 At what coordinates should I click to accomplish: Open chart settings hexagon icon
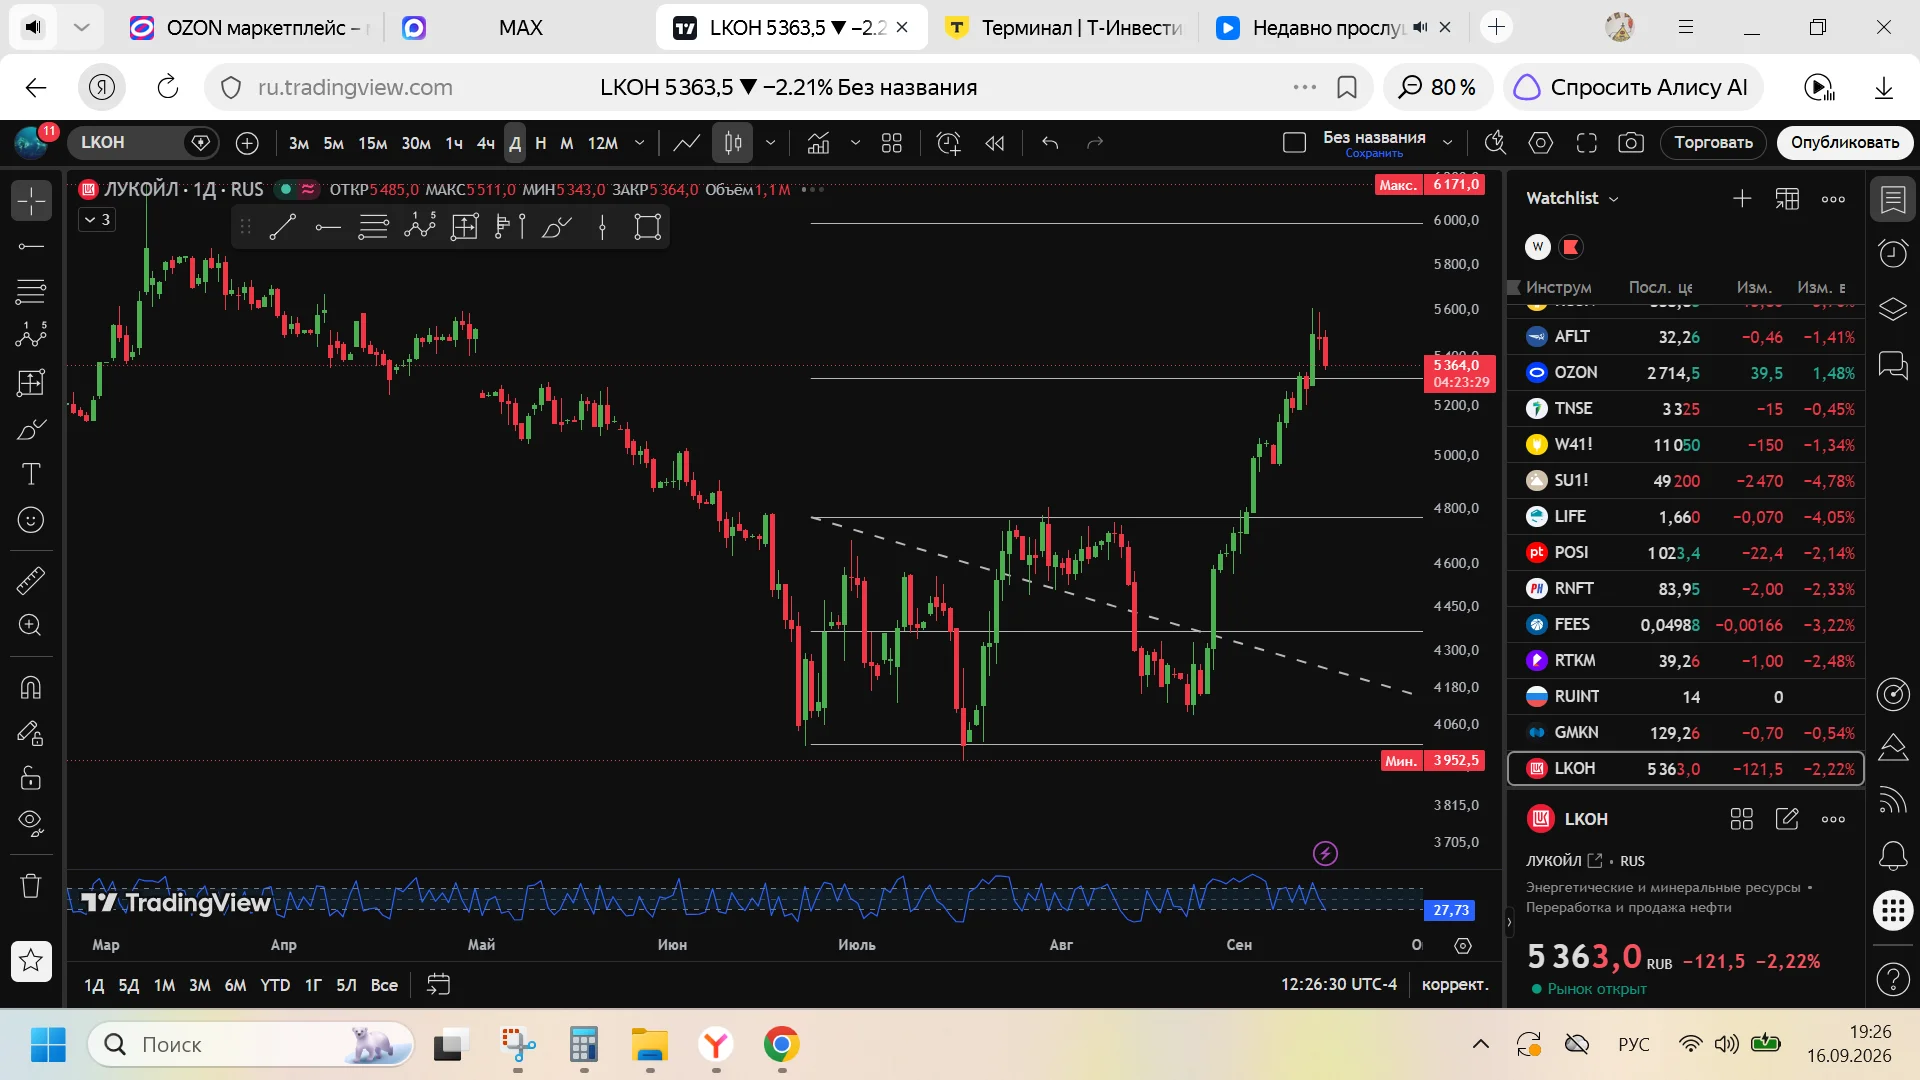(x=1541, y=143)
